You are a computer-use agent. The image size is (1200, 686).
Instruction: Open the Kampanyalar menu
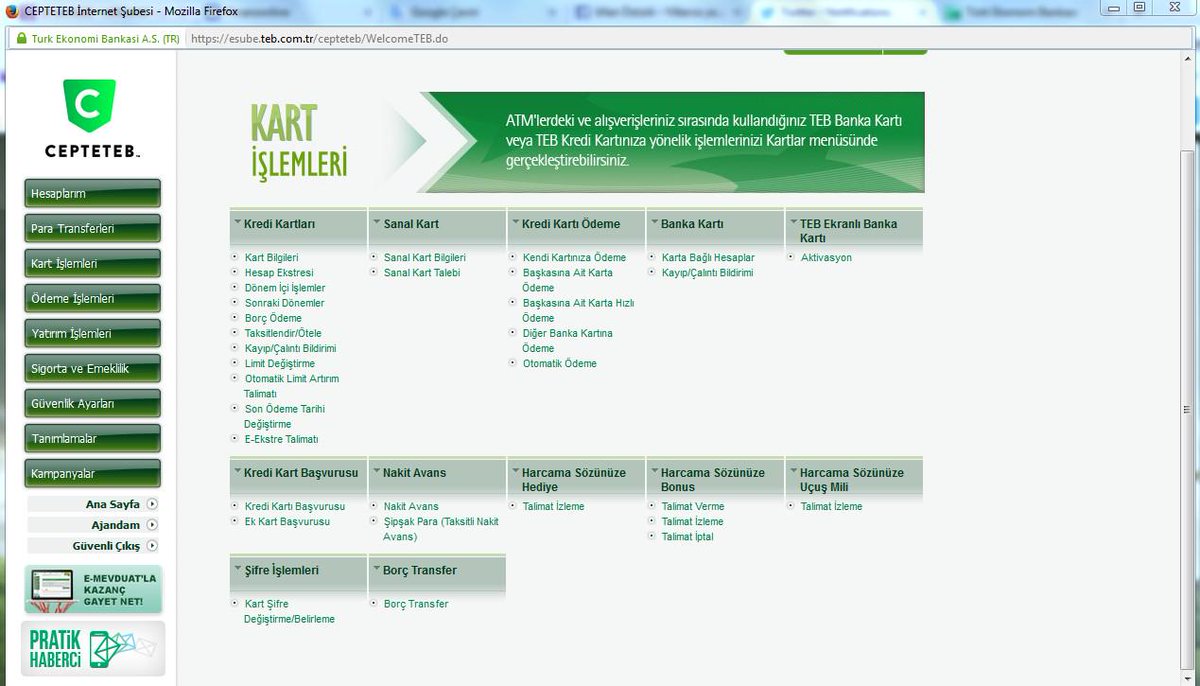[x=93, y=473]
